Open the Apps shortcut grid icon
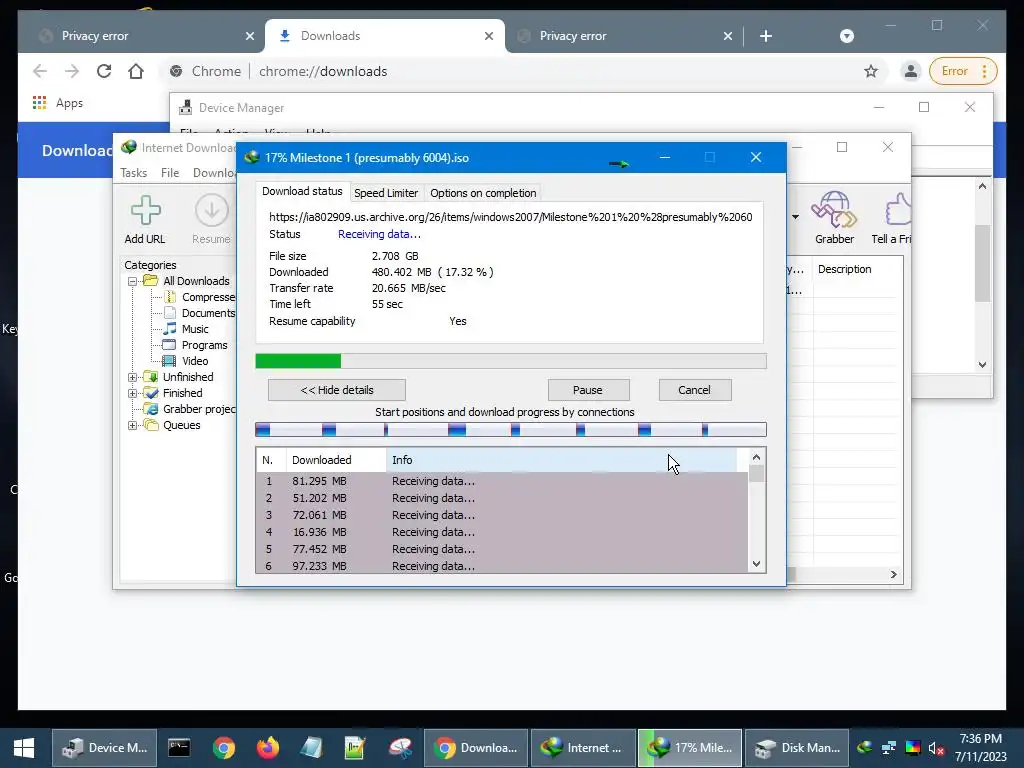The width and height of the screenshot is (1024, 768). pyautogui.click(x=39, y=103)
